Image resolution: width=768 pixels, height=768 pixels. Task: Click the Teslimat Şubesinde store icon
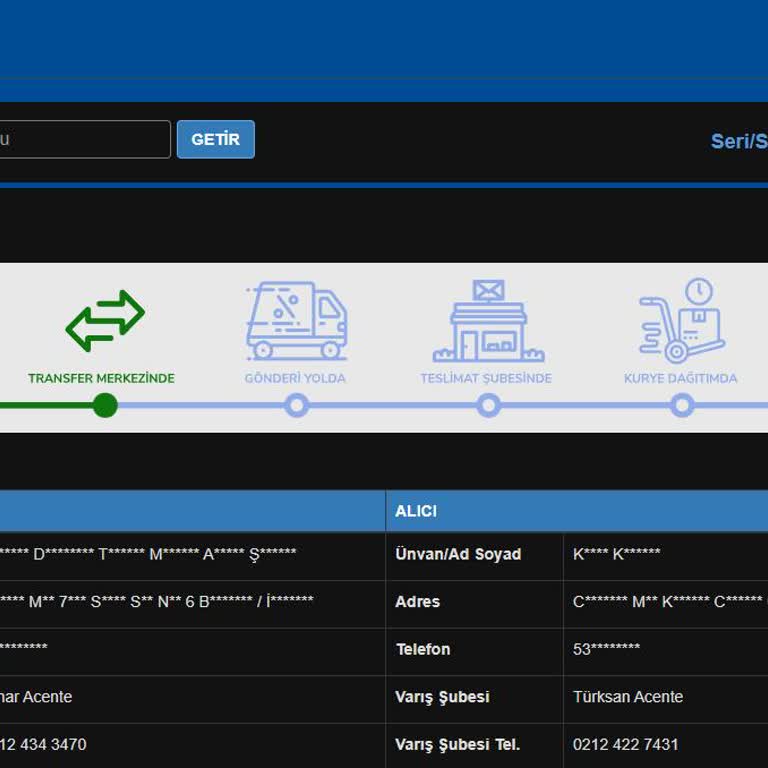(x=488, y=321)
